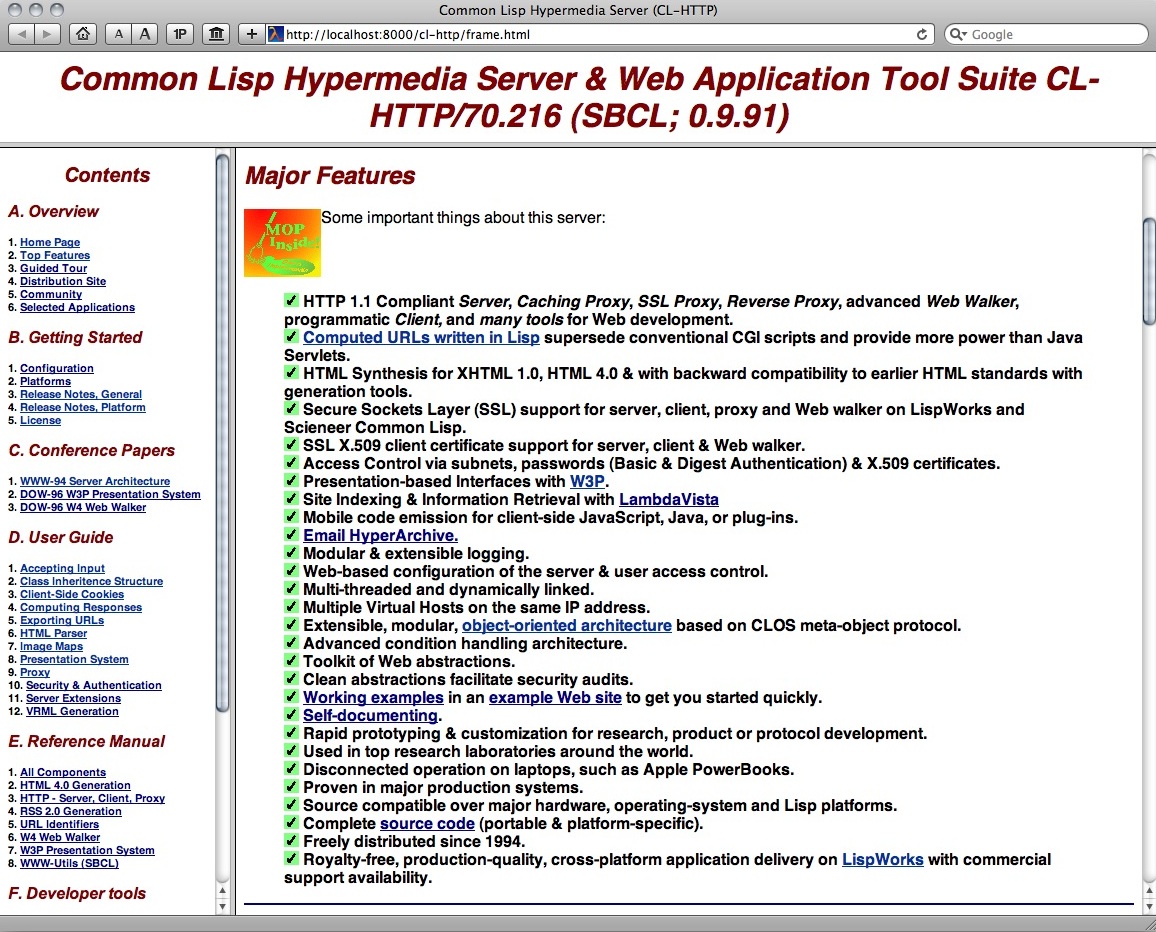Click the site favicon in address bar
1156x932 pixels.
click(275, 34)
